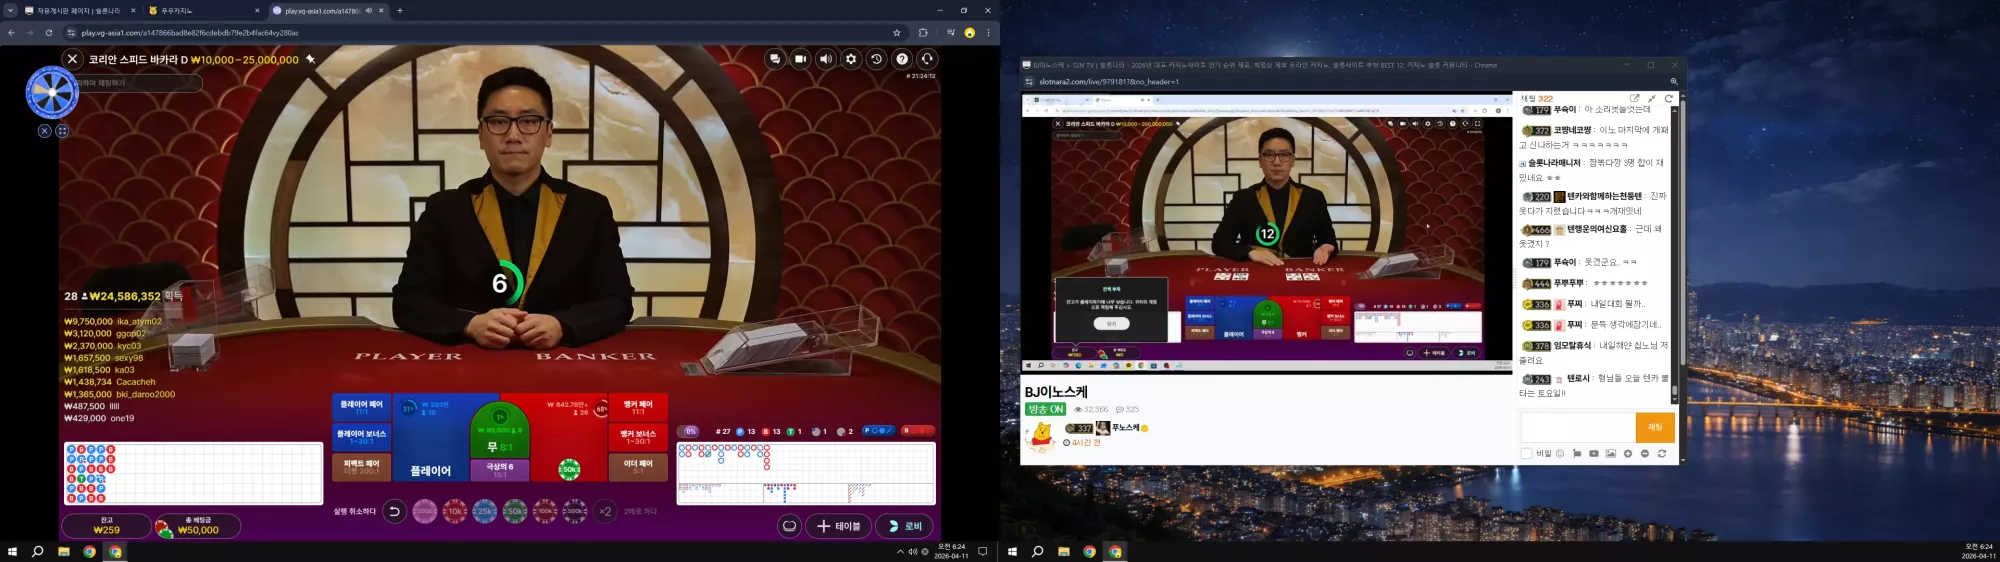
Task: Refresh slotnara chat with top reload icon
Action: [x=1669, y=98]
